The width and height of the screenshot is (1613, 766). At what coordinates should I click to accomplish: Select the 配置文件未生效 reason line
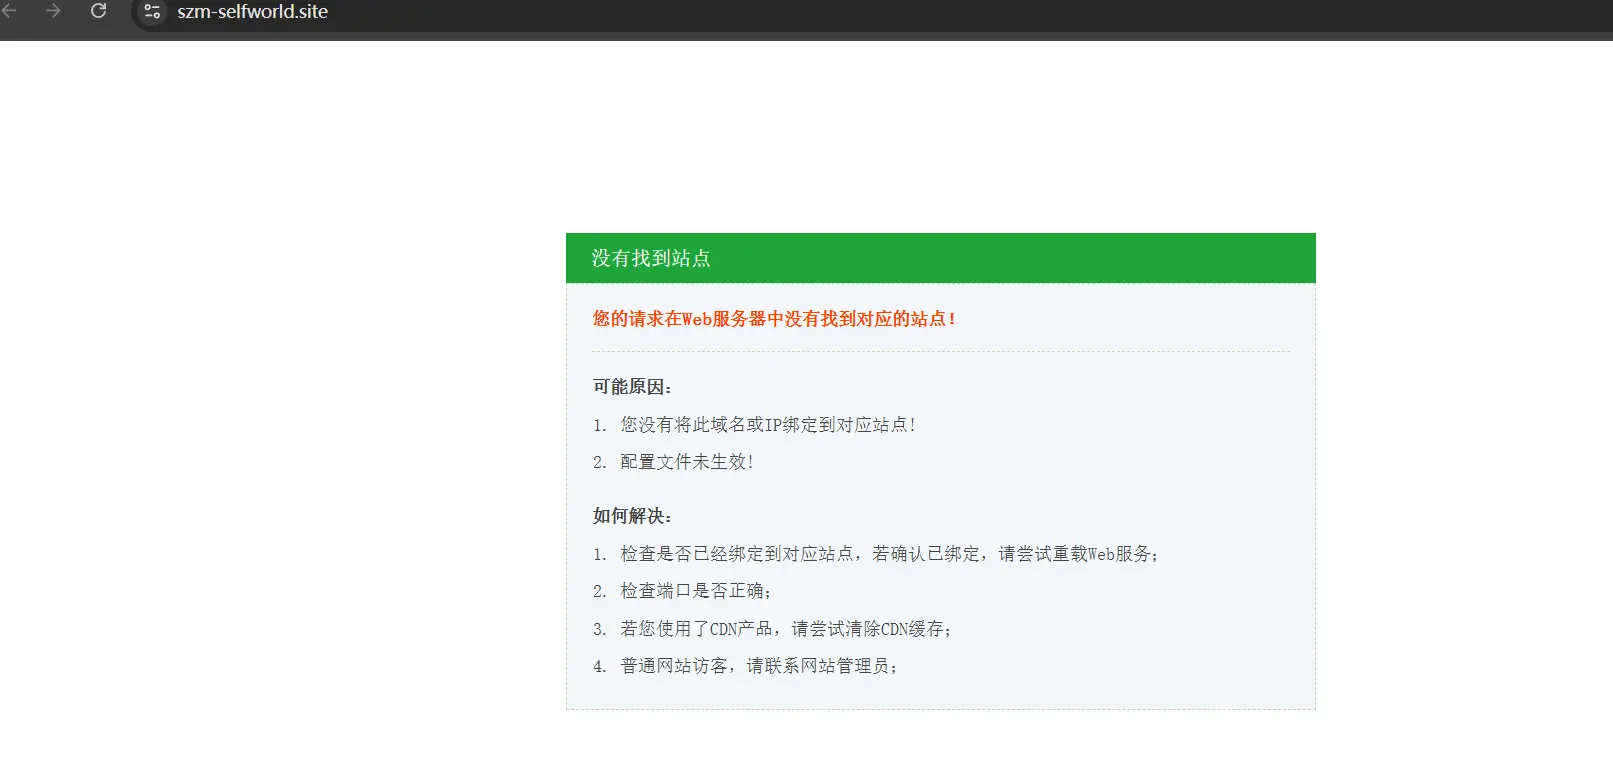(686, 462)
